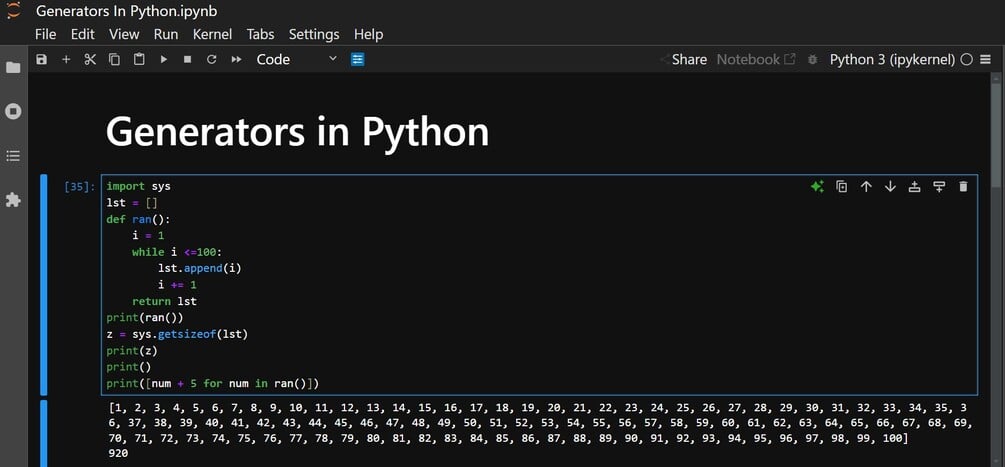Move the cell up with arrow icon
Image resolution: width=1005 pixels, height=467 pixels.
point(866,187)
